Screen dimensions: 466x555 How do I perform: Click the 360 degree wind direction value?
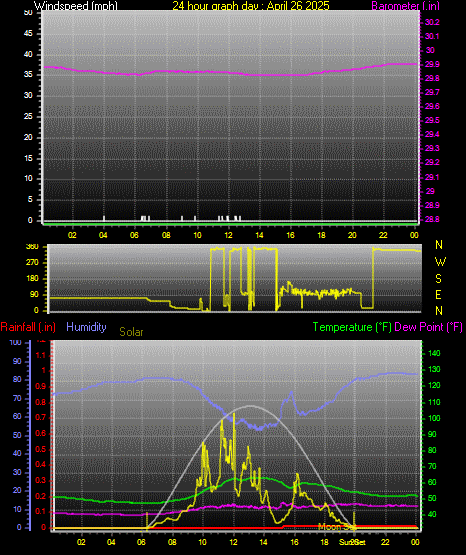tap(32, 247)
